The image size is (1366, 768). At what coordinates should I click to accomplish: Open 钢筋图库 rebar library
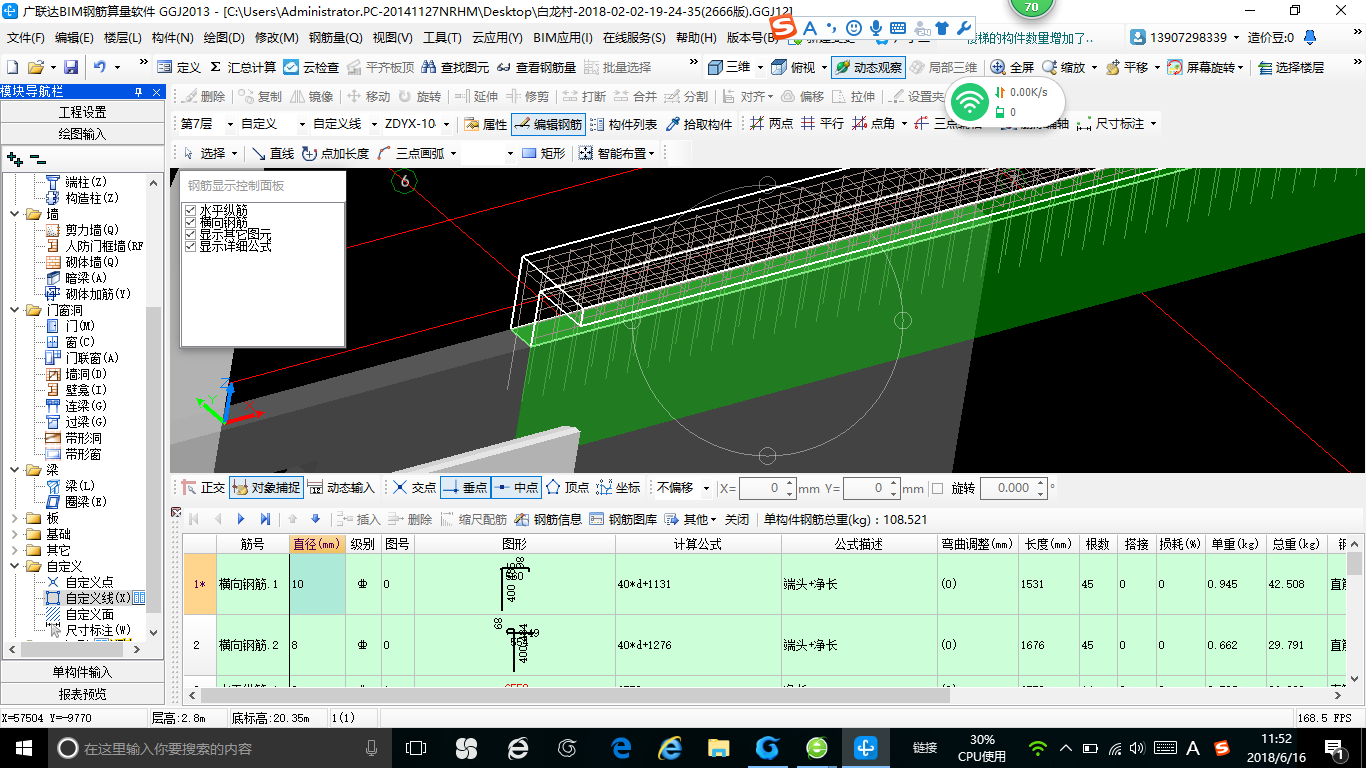623,519
